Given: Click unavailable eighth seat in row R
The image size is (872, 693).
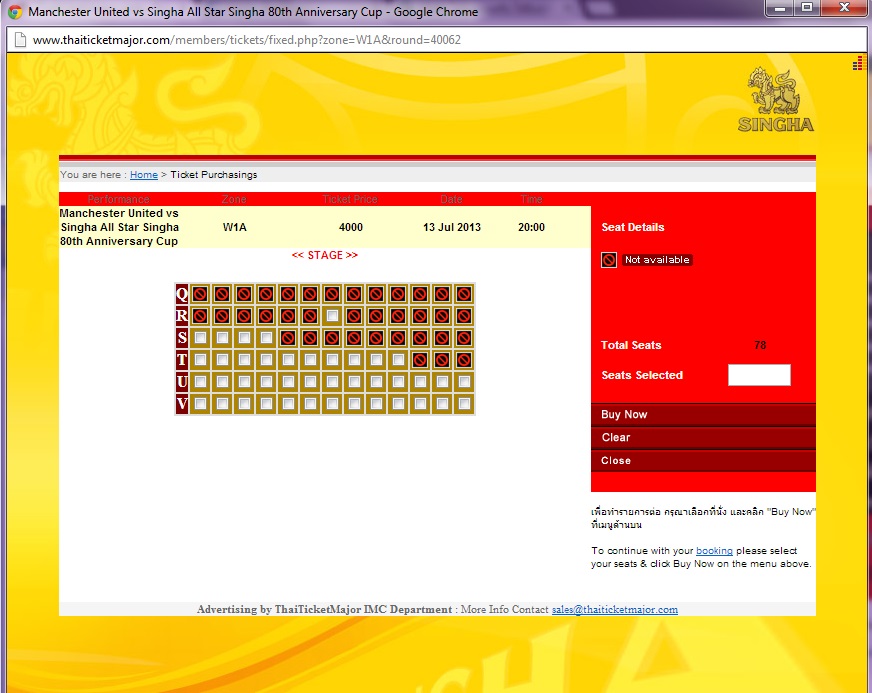Looking at the screenshot, I should click(354, 316).
